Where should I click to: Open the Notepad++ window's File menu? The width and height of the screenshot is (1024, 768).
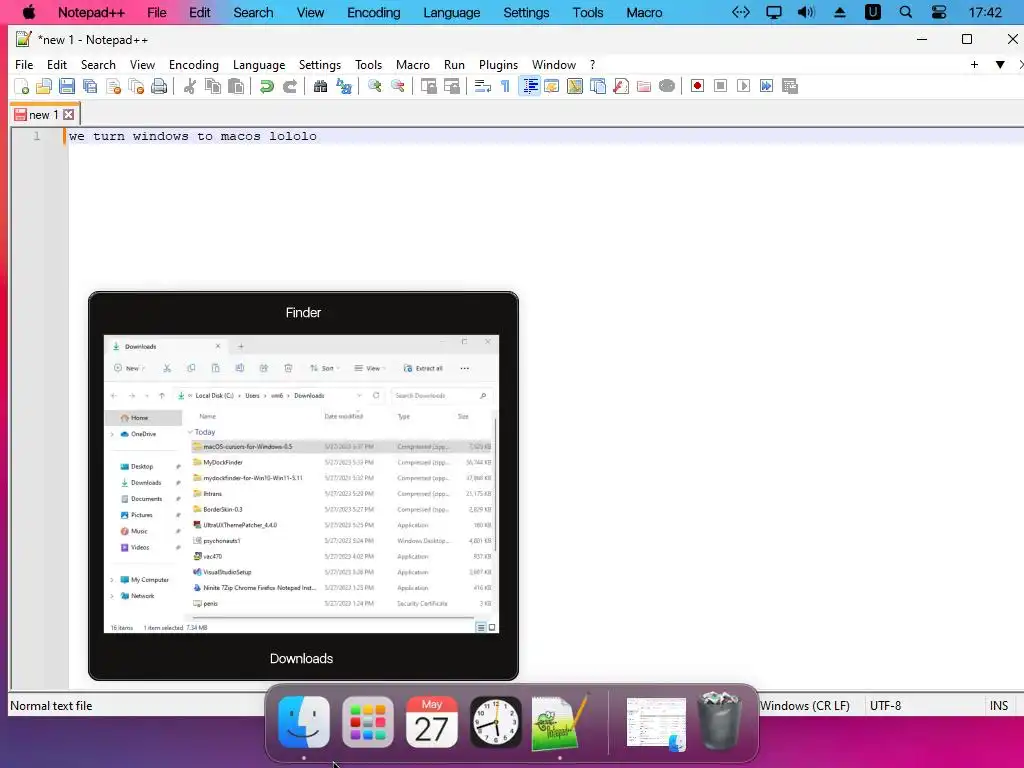click(24, 65)
